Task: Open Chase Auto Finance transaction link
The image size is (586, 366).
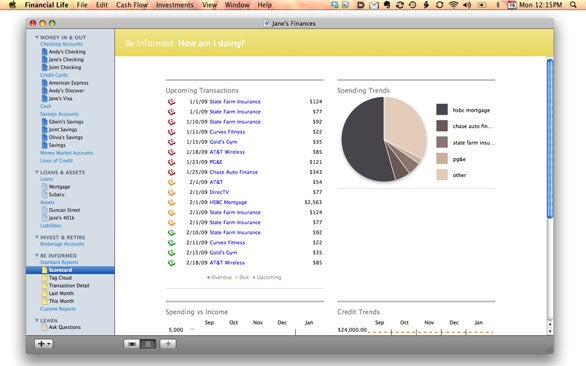Action: click(x=234, y=172)
